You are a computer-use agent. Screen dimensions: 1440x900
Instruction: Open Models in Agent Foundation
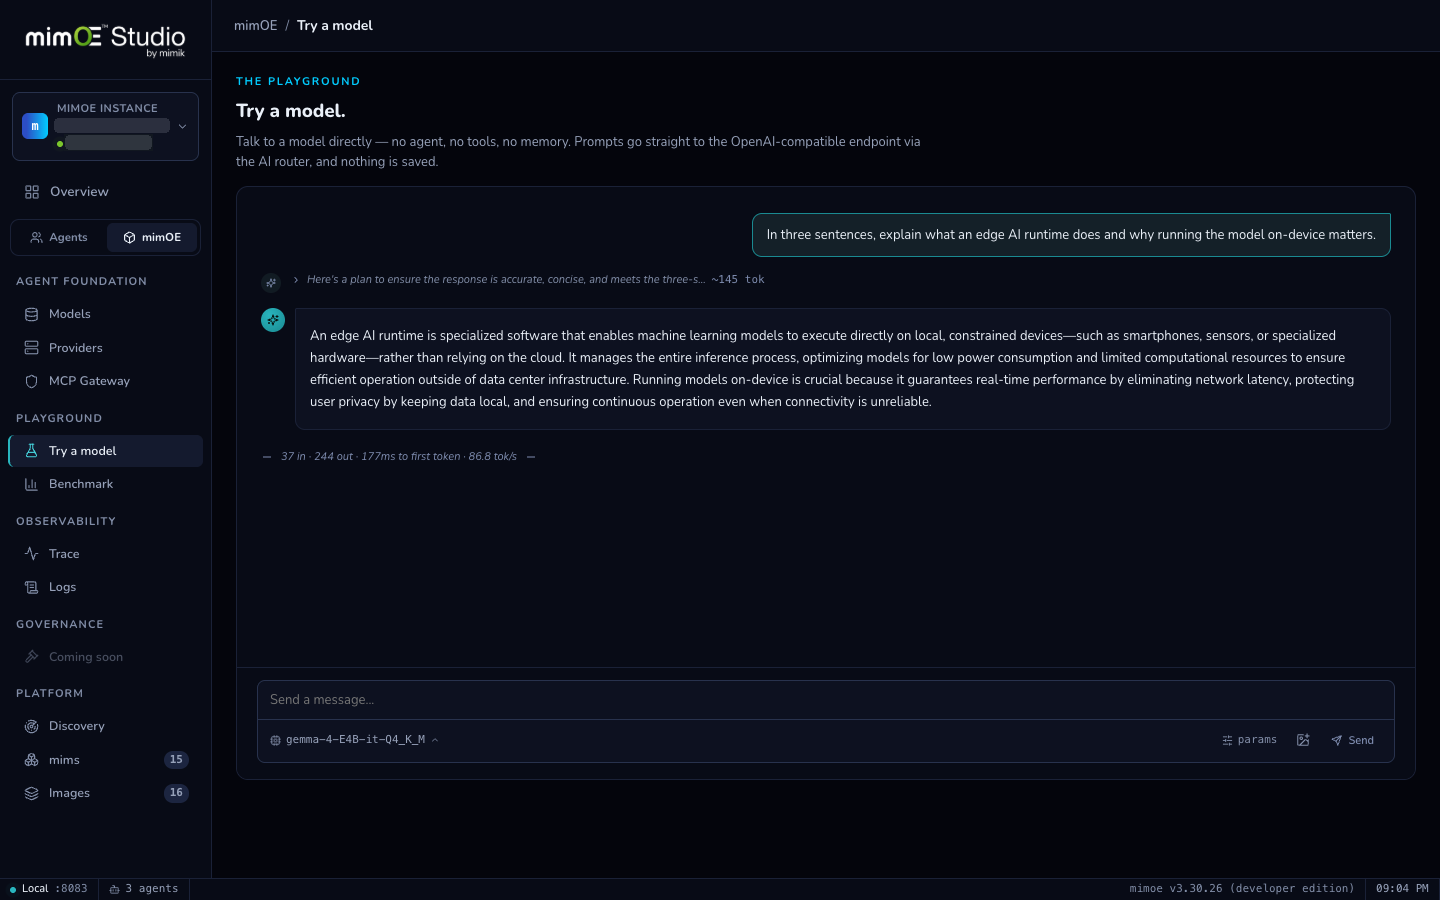pyautogui.click(x=105, y=314)
